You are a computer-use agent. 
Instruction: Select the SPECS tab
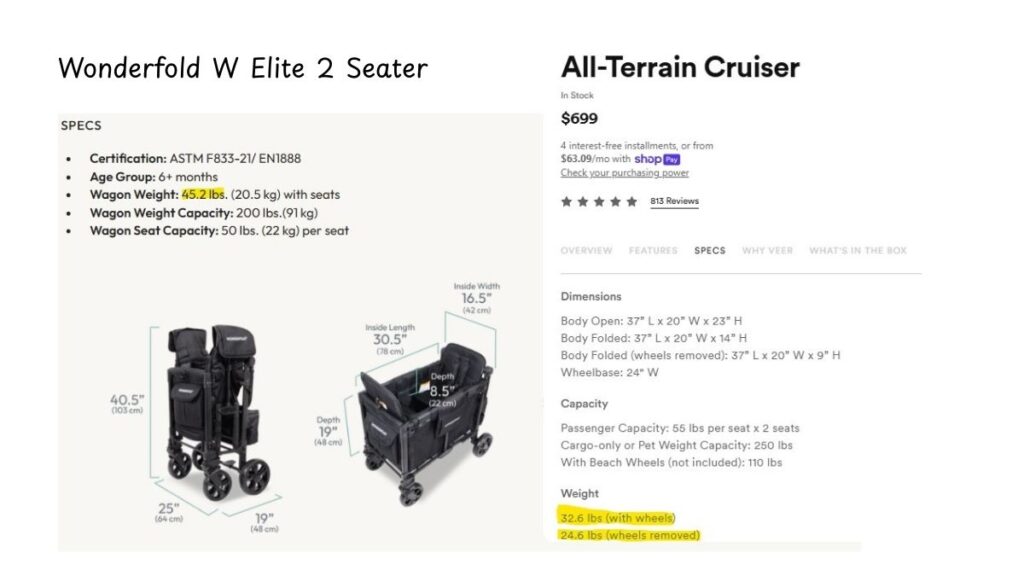click(x=709, y=250)
